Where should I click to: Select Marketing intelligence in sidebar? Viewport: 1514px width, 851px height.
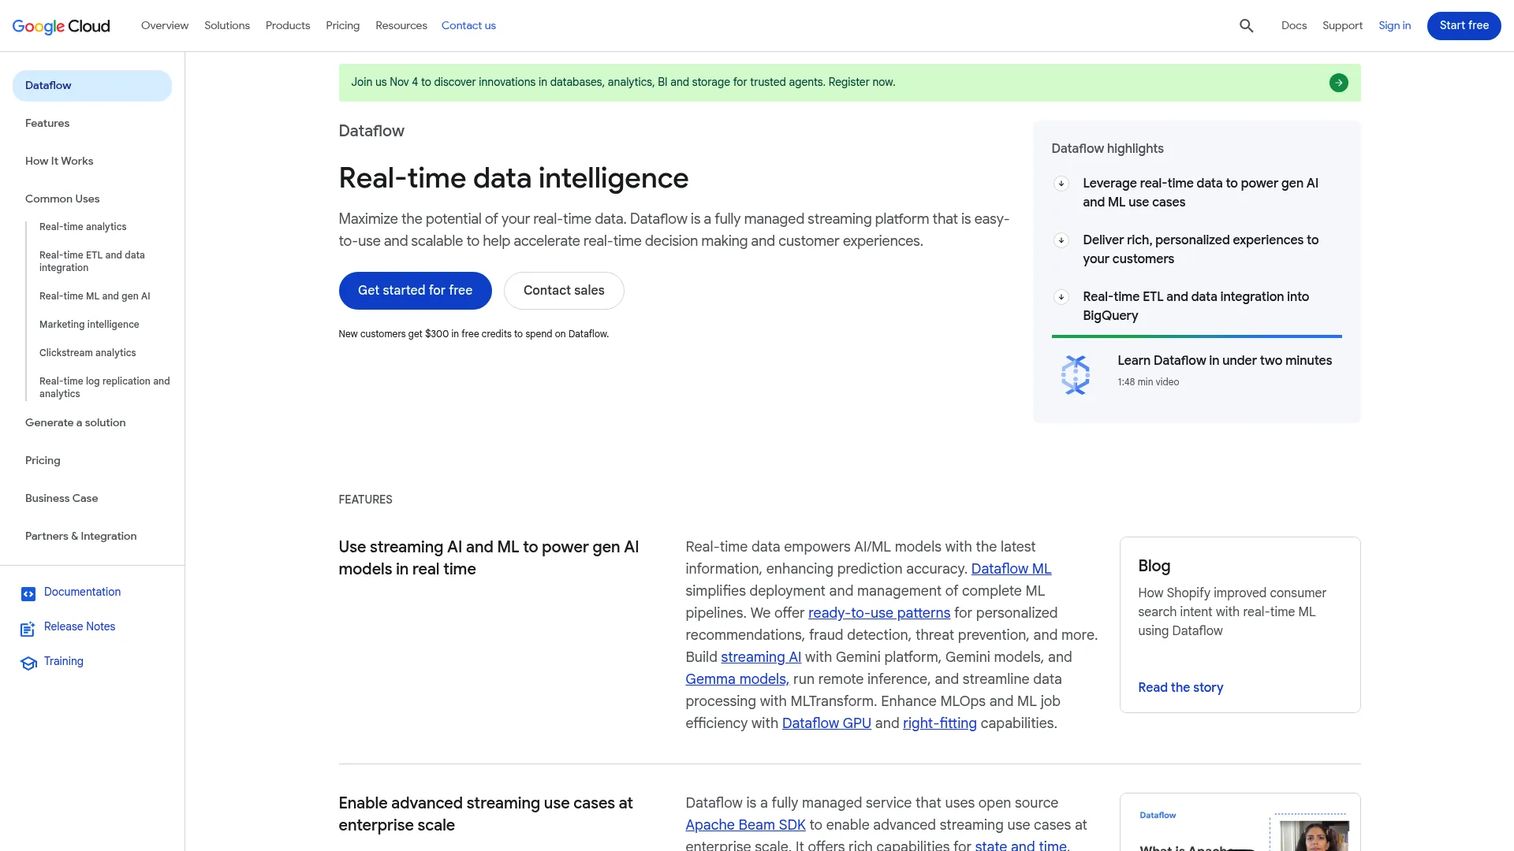(89, 325)
